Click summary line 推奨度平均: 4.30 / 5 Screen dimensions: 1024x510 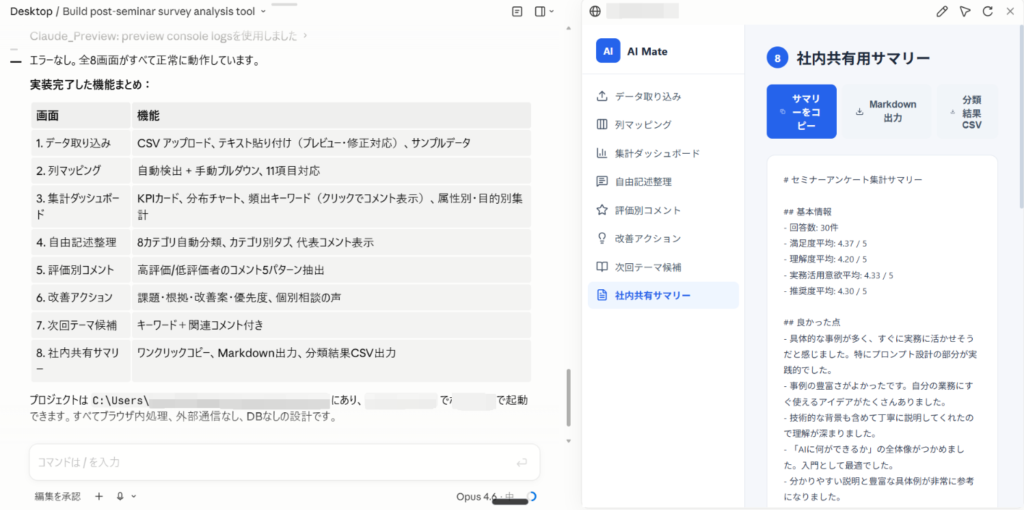coord(824,291)
